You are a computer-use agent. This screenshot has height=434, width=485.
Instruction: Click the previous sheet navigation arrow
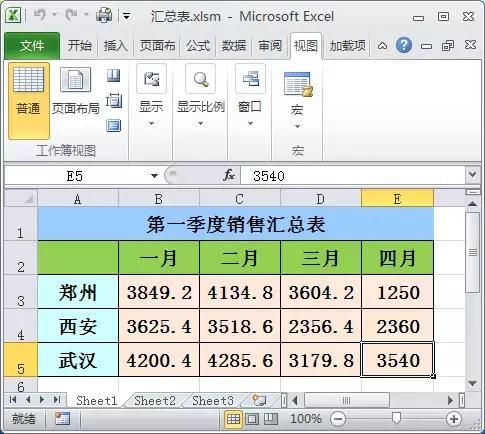click(28, 399)
